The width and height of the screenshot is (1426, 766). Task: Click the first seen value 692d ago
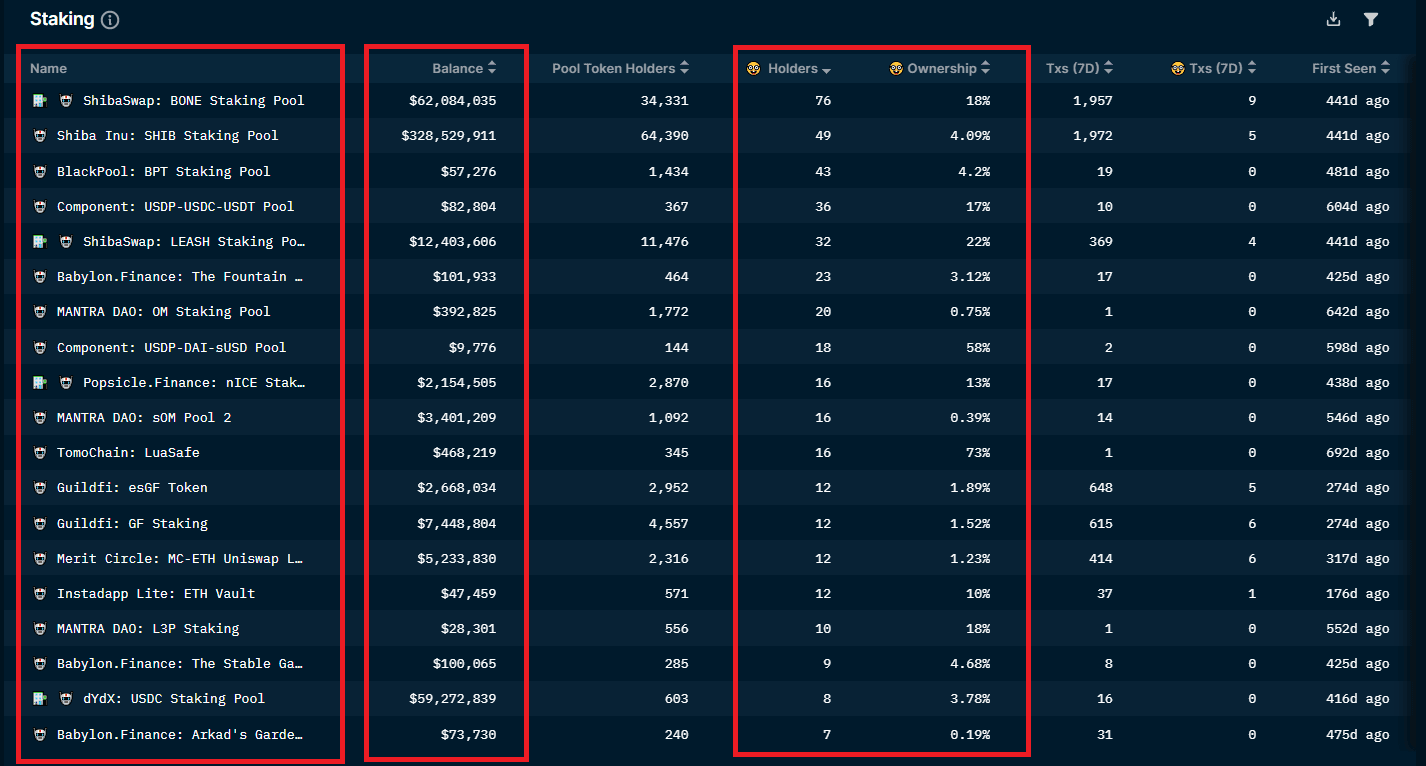point(1358,453)
